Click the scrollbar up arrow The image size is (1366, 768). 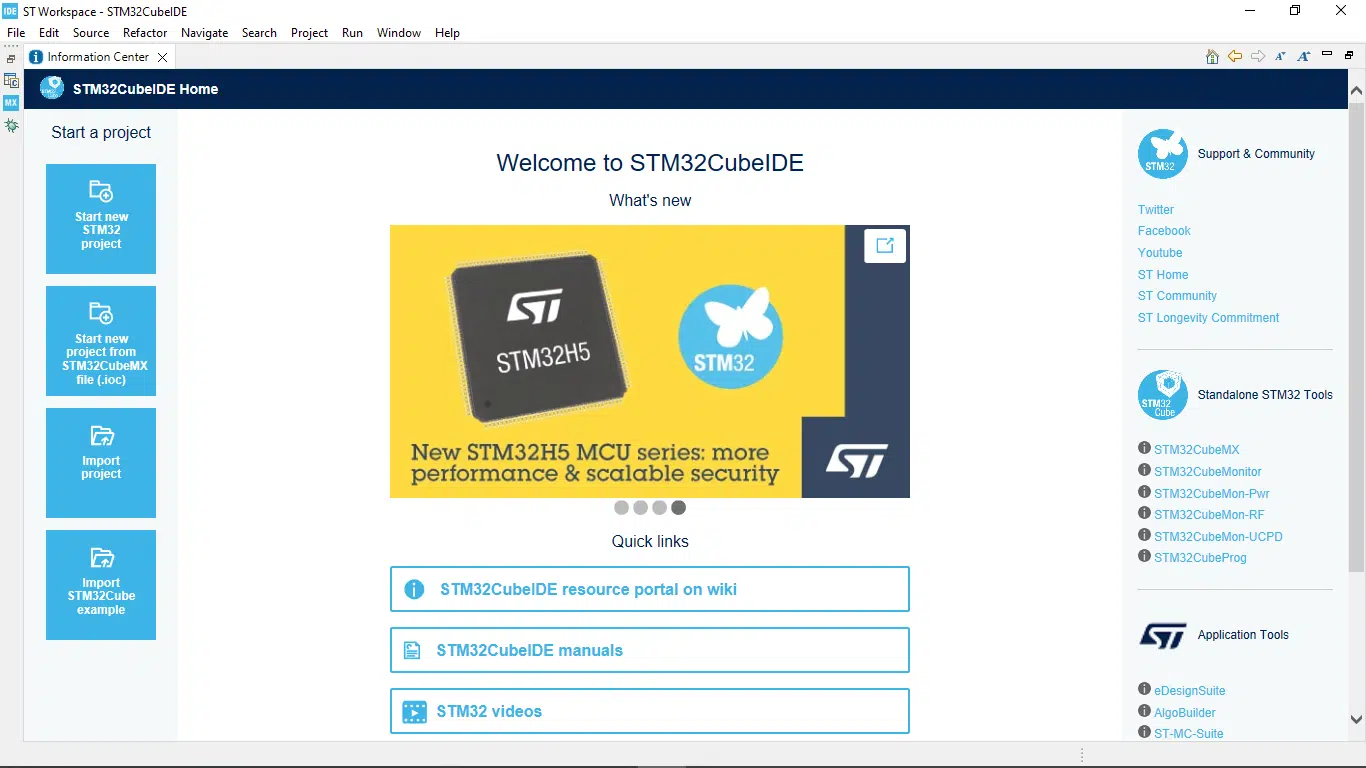[1357, 90]
